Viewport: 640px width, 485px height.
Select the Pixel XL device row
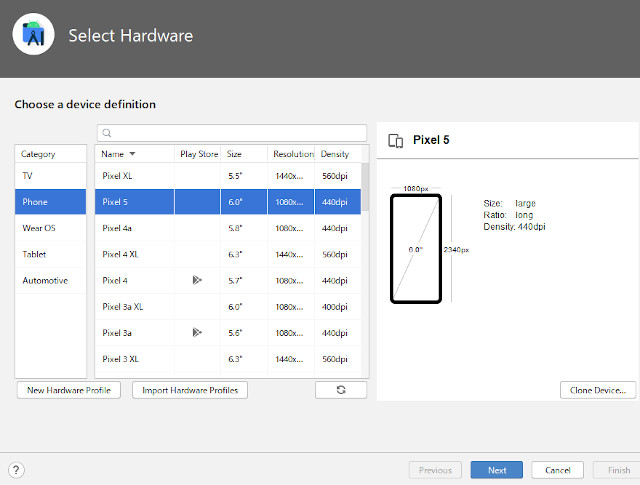click(228, 176)
